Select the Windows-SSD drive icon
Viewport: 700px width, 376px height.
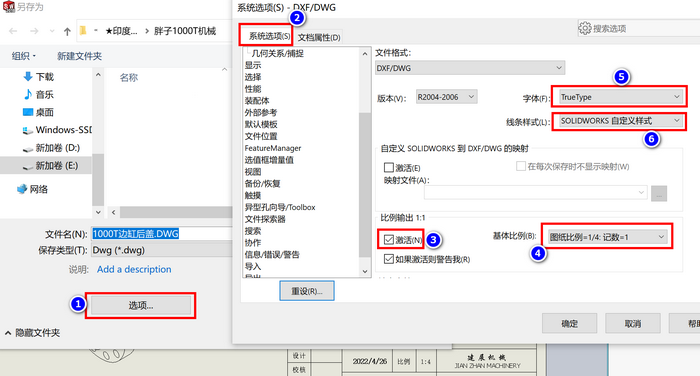[x=28, y=130]
